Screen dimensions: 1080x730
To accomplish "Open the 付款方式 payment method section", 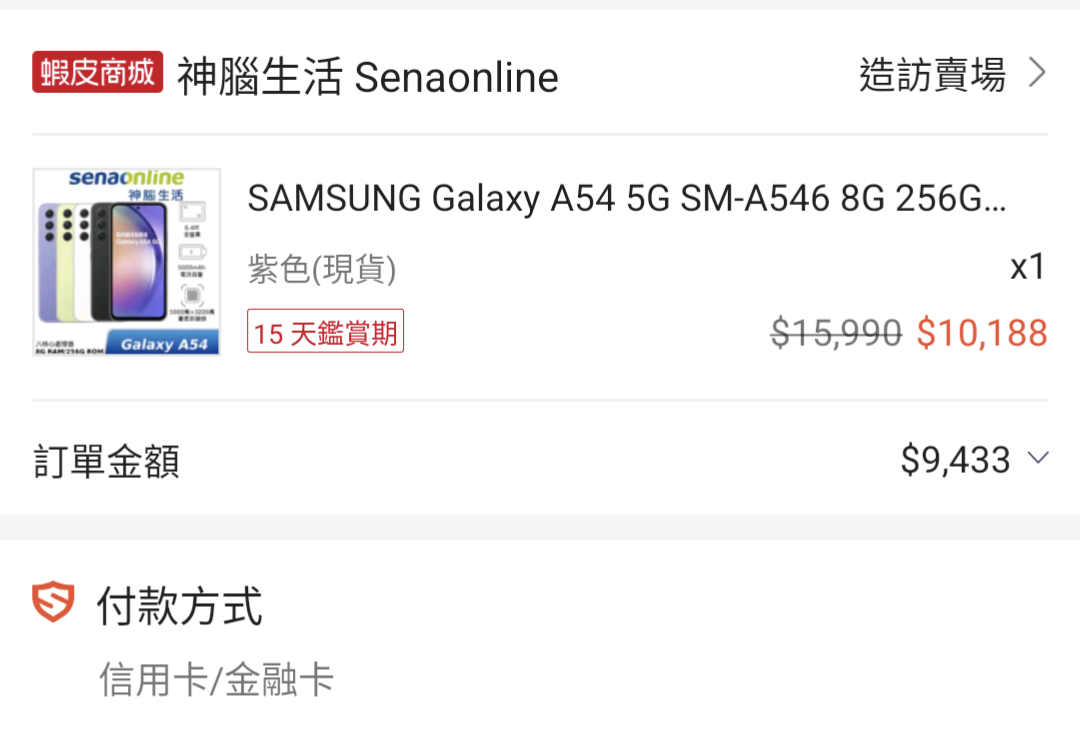I will click(x=180, y=606).
